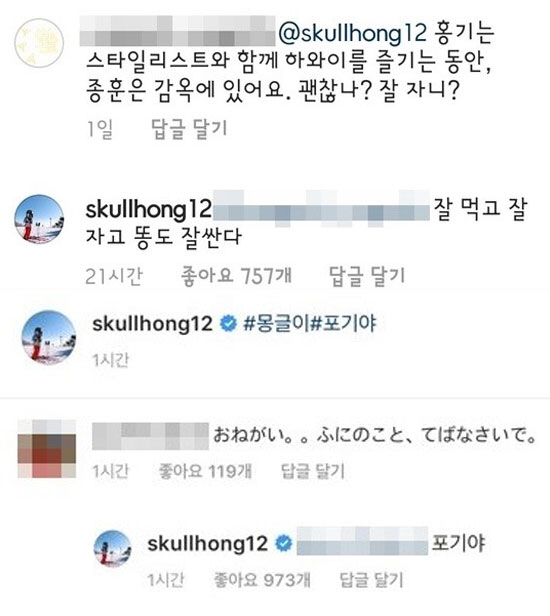550x616 pixels.
Task: Click the verified badge beside #몽글이 hashtag
Action: click(x=228, y=324)
